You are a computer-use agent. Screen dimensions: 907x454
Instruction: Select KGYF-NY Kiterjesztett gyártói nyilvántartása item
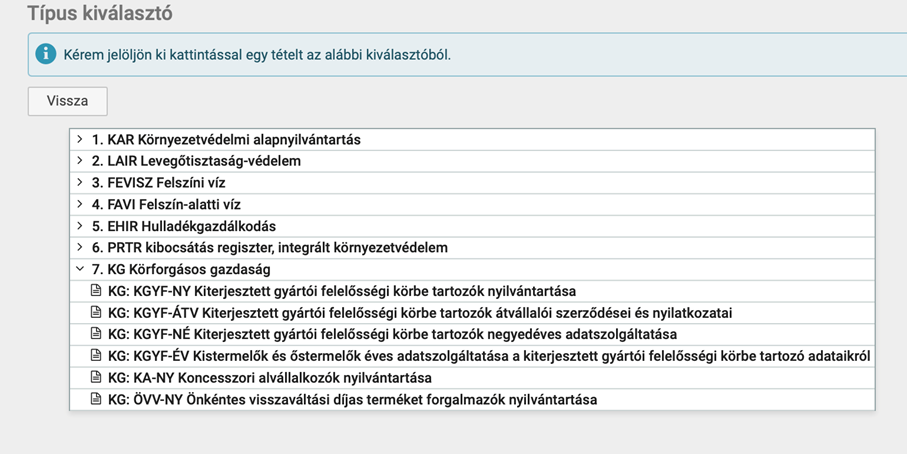click(x=341, y=291)
